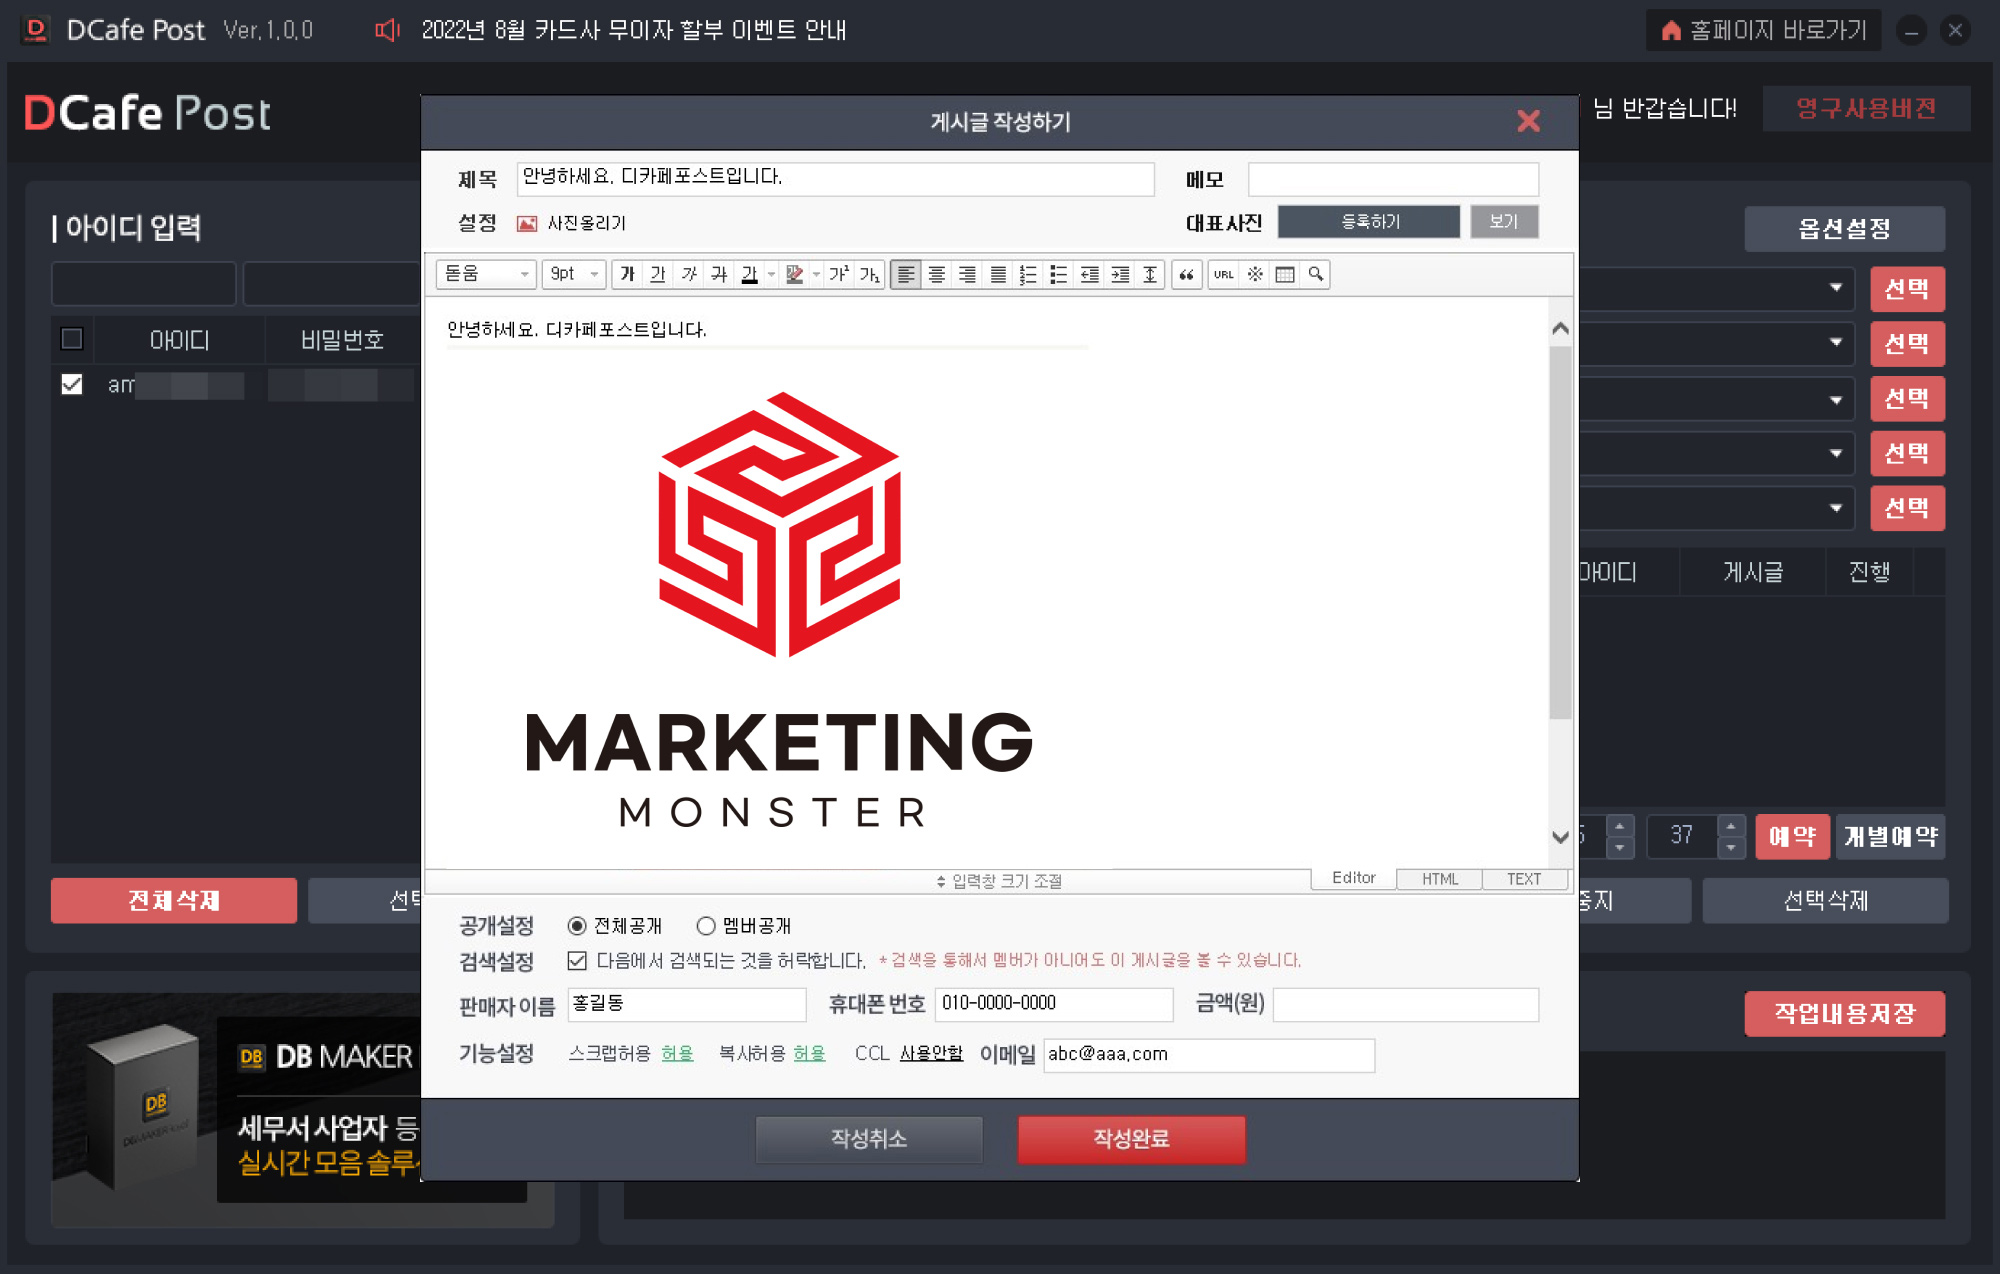The height and width of the screenshot is (1274, 2000).
Task: Click 입력창 크기 조절 resize handle
Action: [x=999, y=881]
